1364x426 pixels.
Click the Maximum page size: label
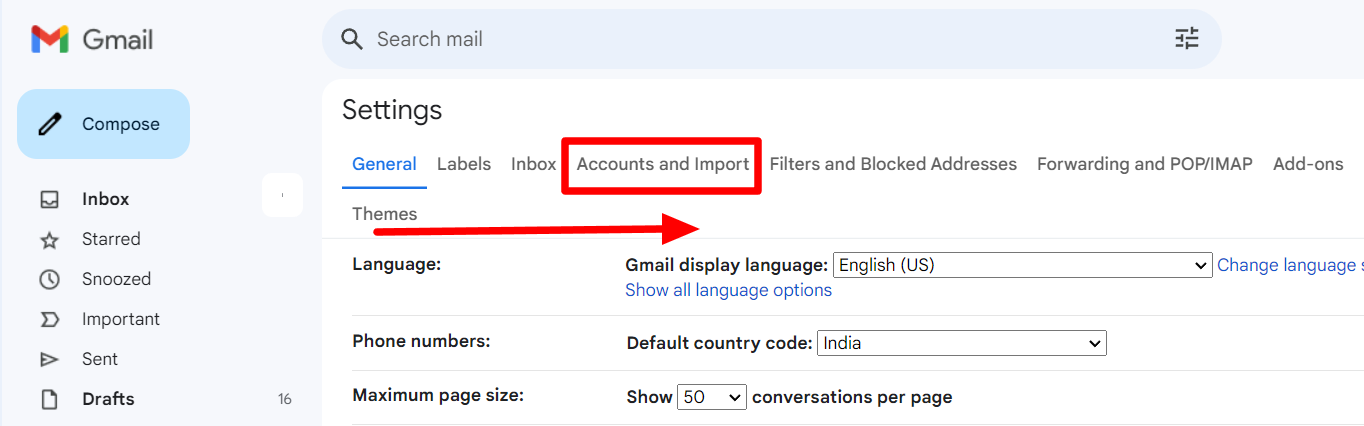(438, 395)
